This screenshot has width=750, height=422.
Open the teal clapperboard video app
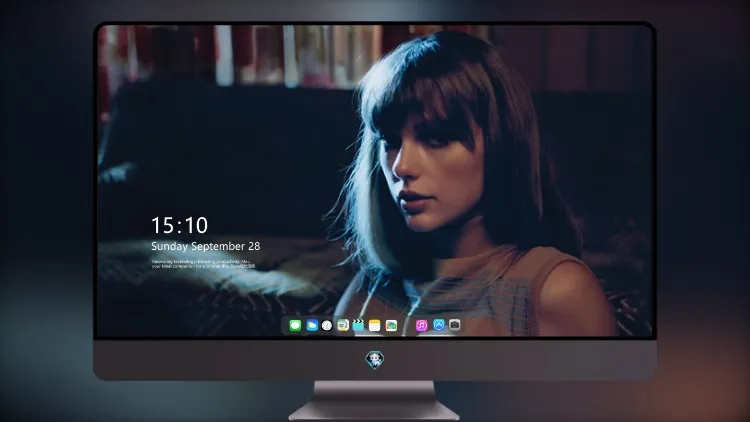[358, 325]
